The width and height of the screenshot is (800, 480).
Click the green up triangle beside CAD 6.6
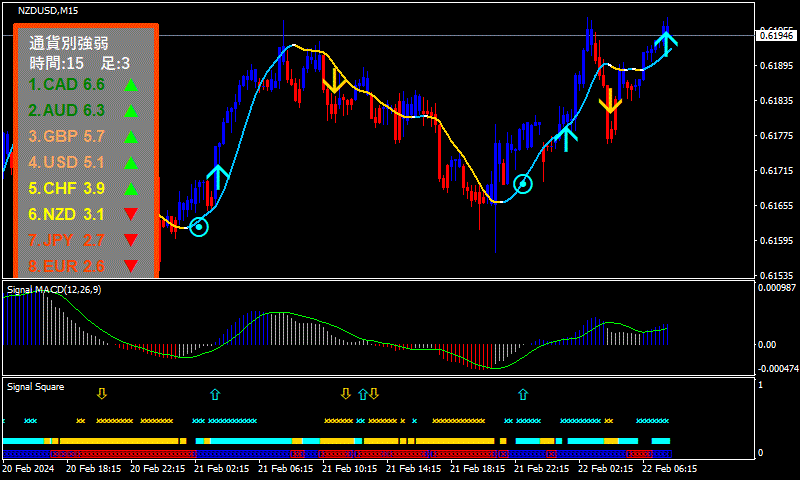click(130, 85)
